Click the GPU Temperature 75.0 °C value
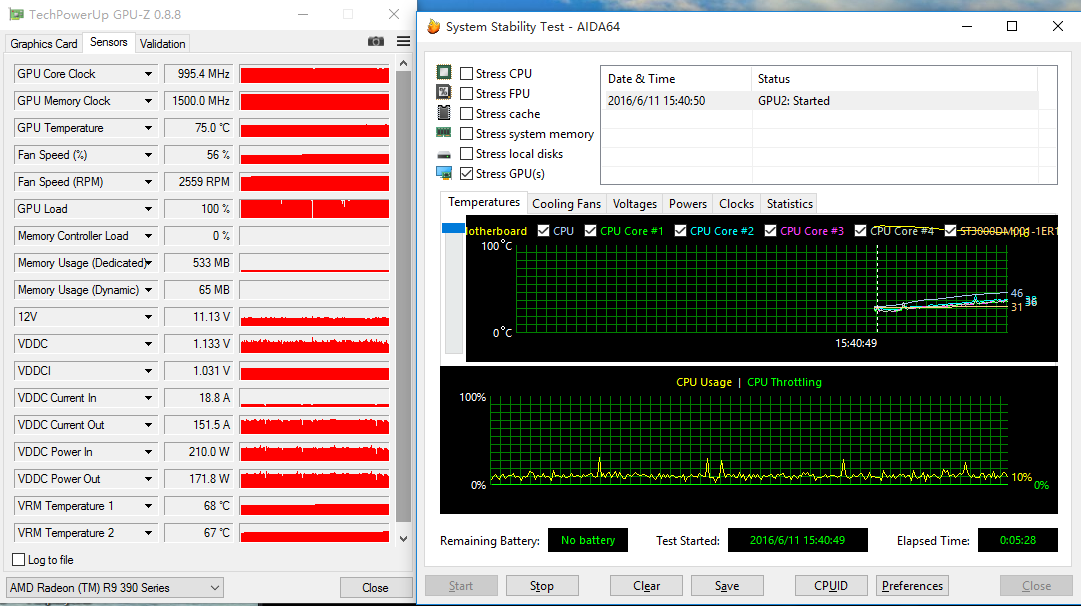 [x=197, y=128]
